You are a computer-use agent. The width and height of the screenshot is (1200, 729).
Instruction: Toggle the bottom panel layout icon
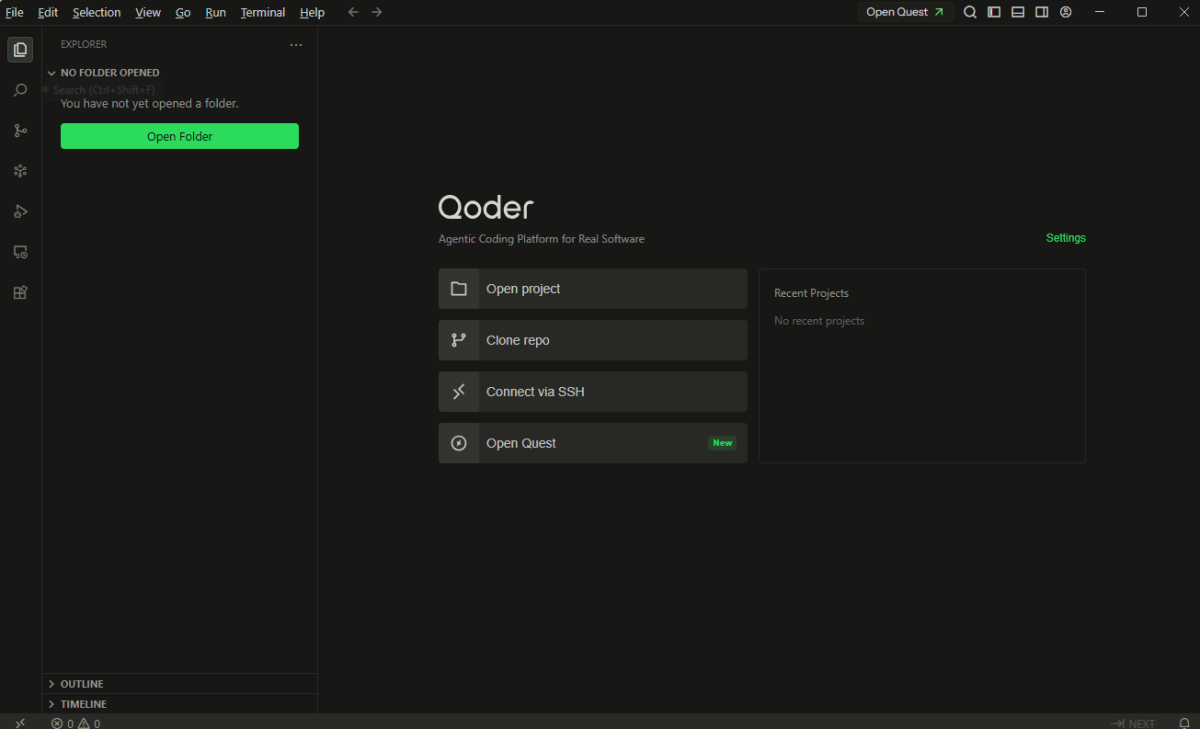pos(1018,12)
